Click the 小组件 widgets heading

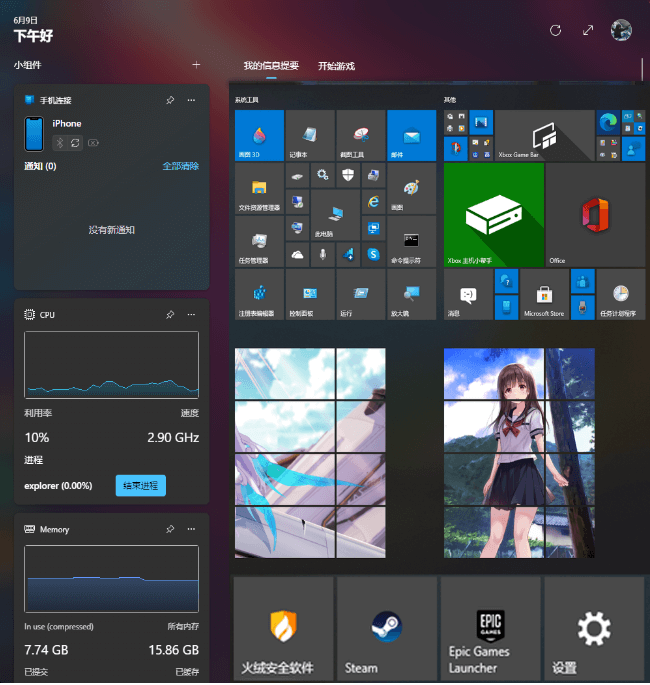tap(28, 65)
